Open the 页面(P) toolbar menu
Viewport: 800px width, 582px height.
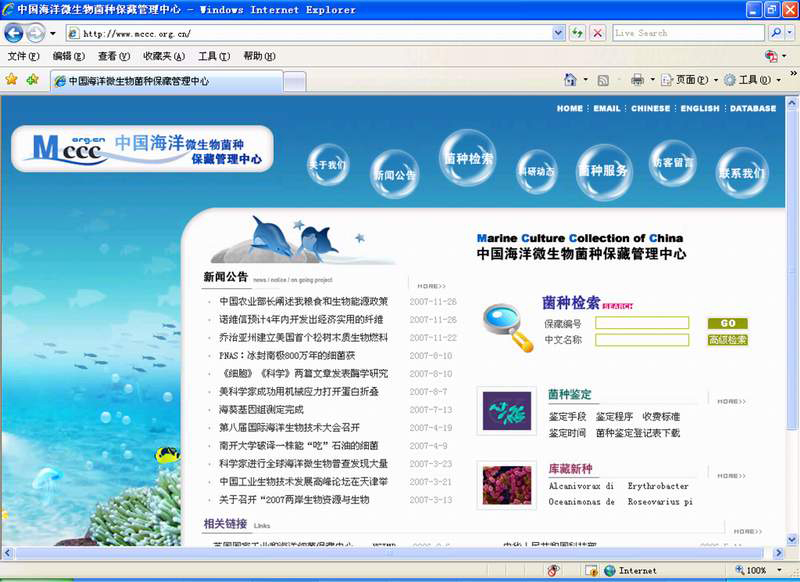click(689, 80)
